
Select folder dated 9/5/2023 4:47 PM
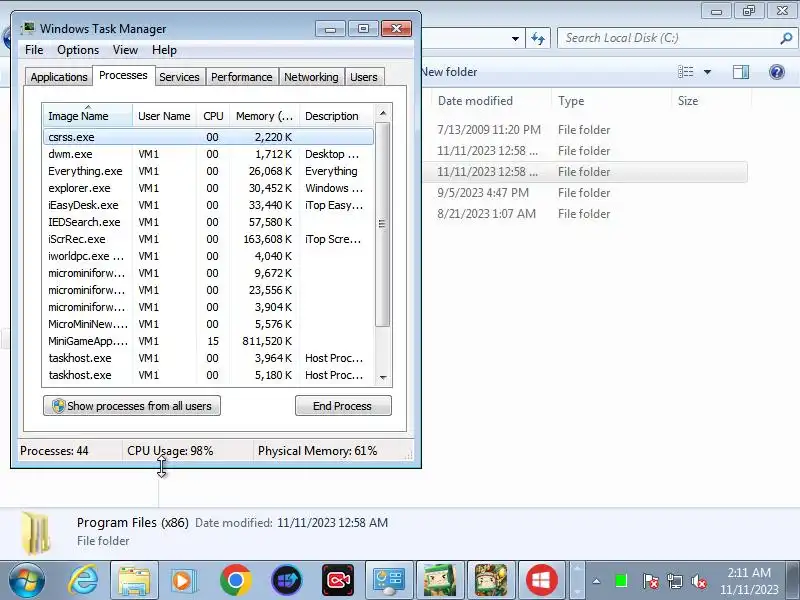click(x=585, y=193)
